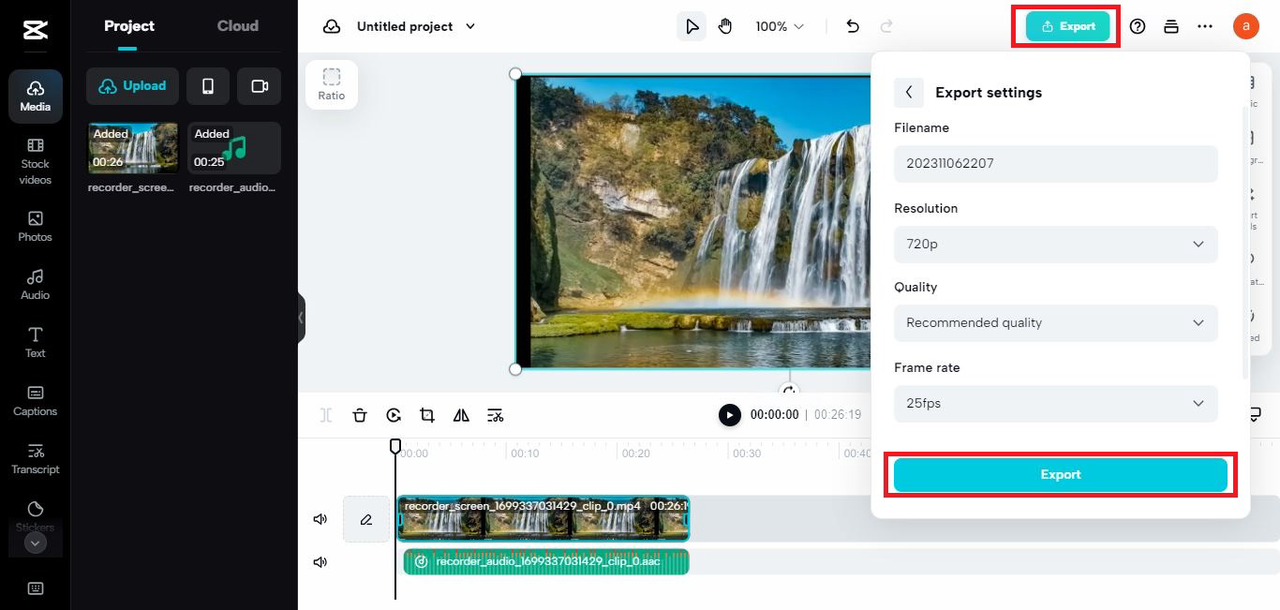Click the camera record icon button
This screenshot has height=610, width=1280.
click(259, 86)
